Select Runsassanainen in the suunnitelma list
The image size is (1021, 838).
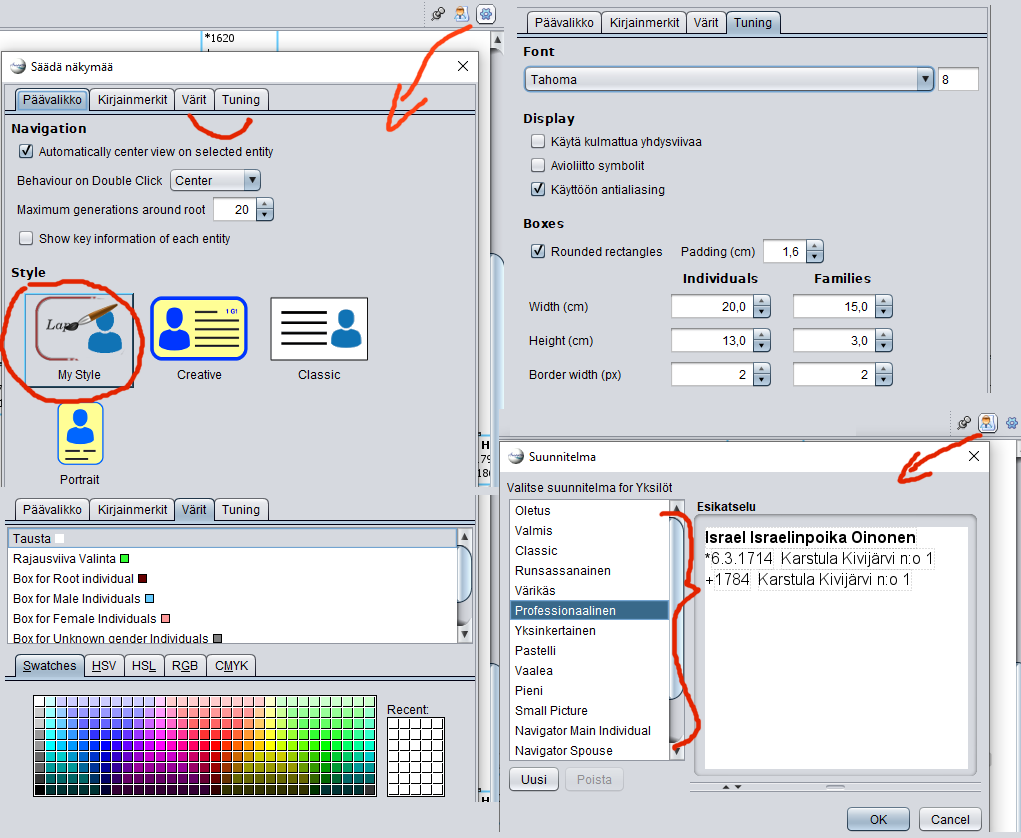click(589, 570)
